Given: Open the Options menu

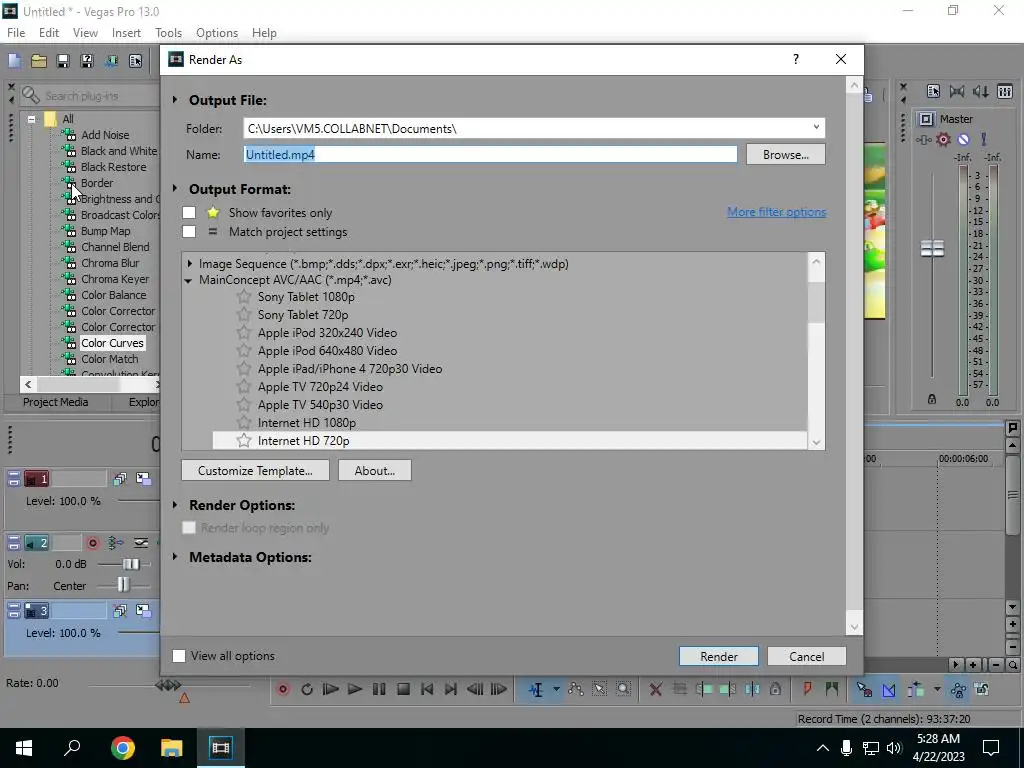Looking at the screenshot, I should coord(217,33).
